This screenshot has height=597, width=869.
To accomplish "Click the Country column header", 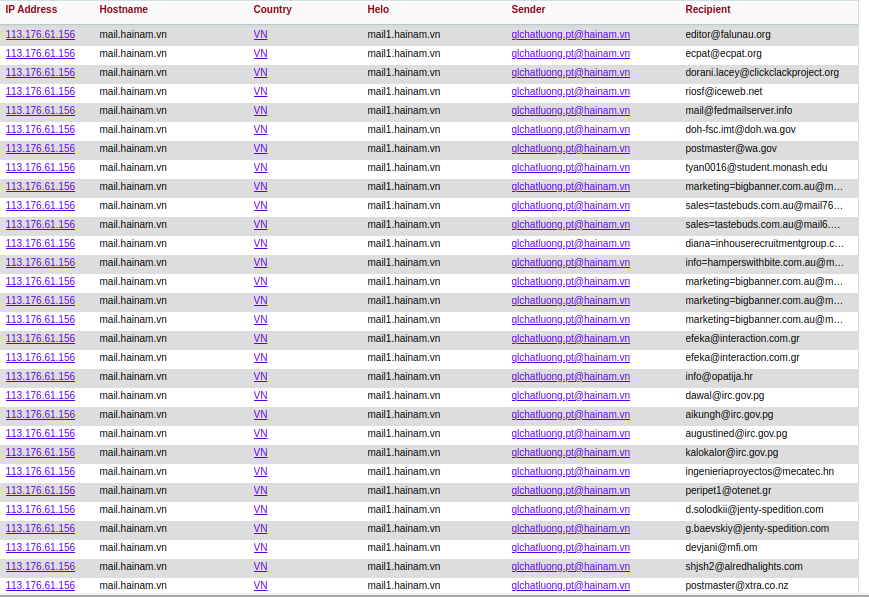I will click(x=272, y=9).
